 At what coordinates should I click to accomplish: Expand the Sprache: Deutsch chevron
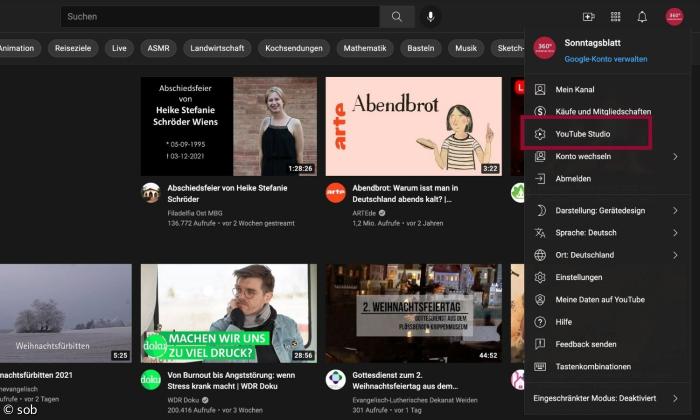(675, 233)
